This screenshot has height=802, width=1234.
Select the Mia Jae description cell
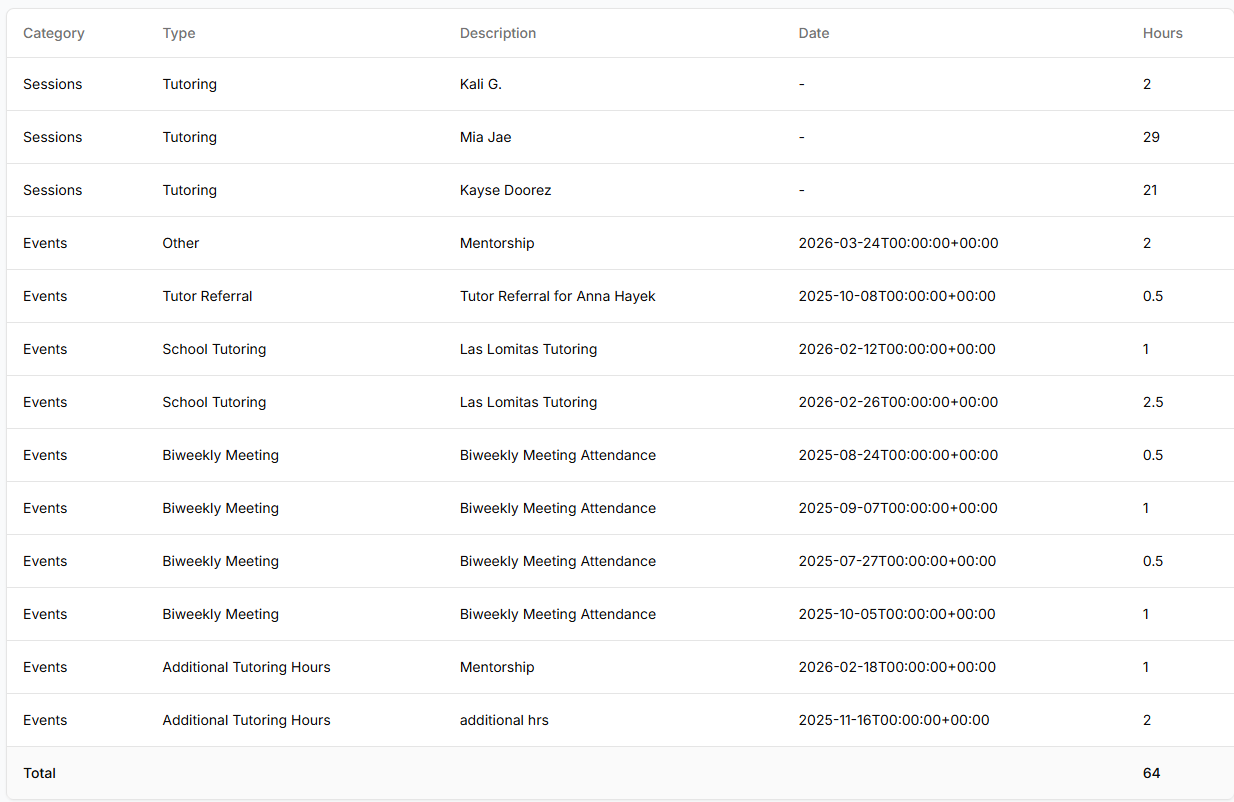(x=485, y=137)
